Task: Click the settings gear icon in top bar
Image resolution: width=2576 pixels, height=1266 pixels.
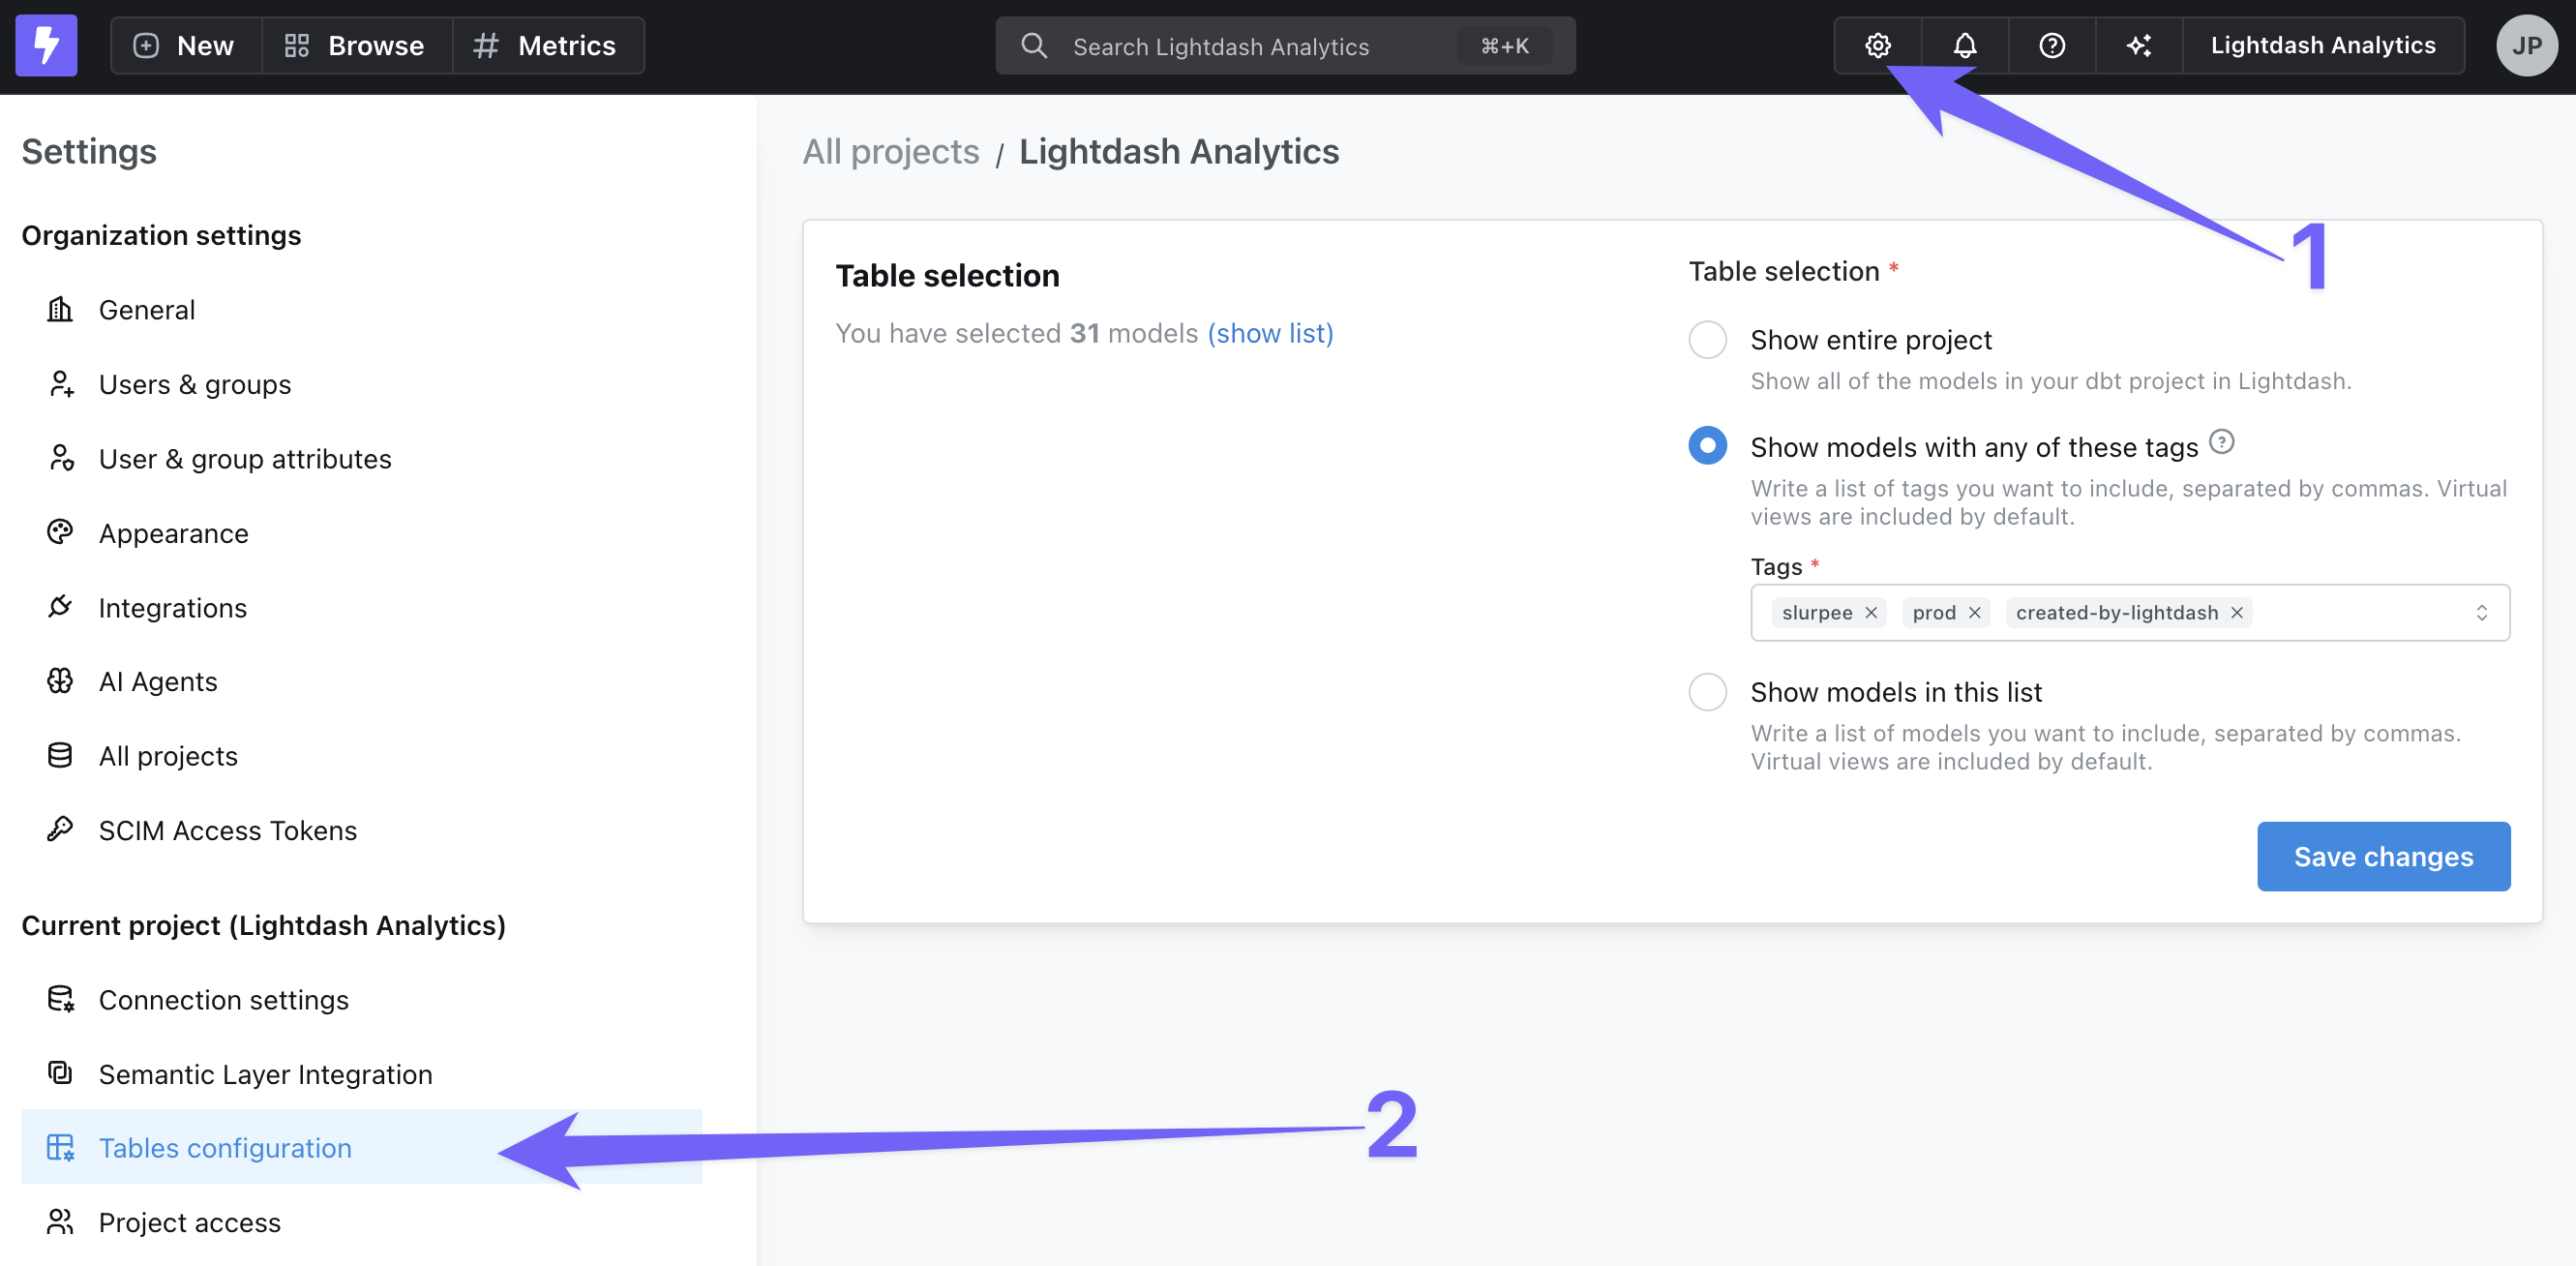Action: click(1877, 45)
